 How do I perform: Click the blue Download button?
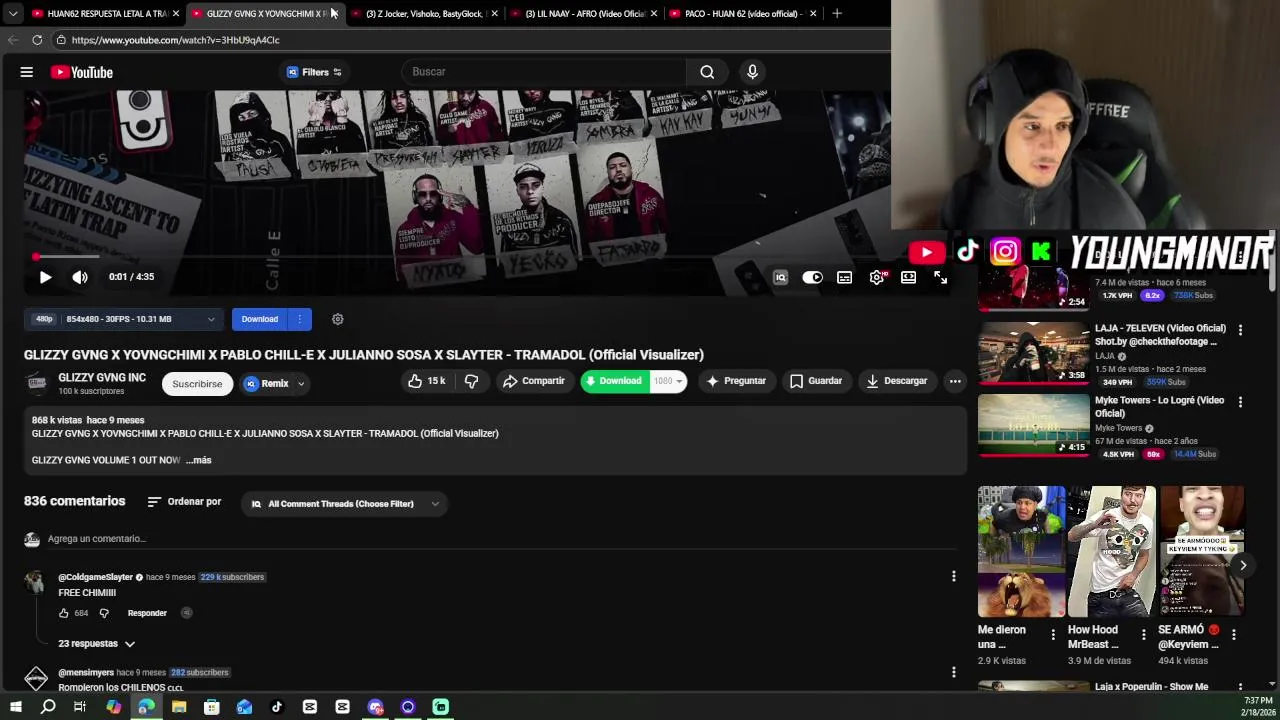click(260, 319)
